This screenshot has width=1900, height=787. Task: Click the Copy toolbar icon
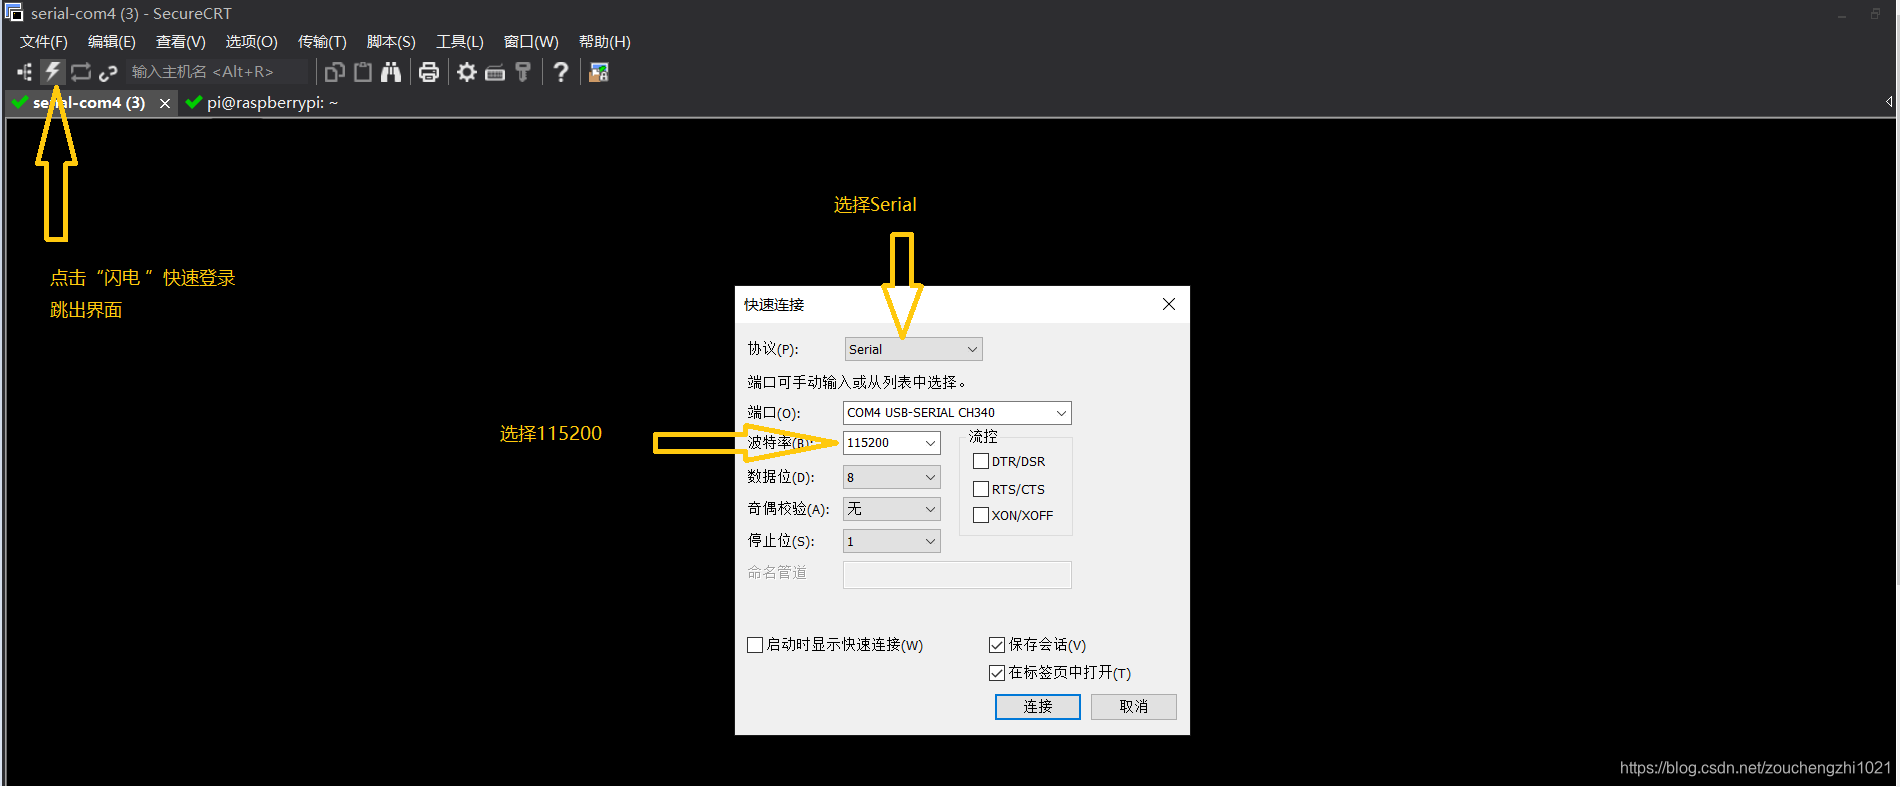pos(335,72)
